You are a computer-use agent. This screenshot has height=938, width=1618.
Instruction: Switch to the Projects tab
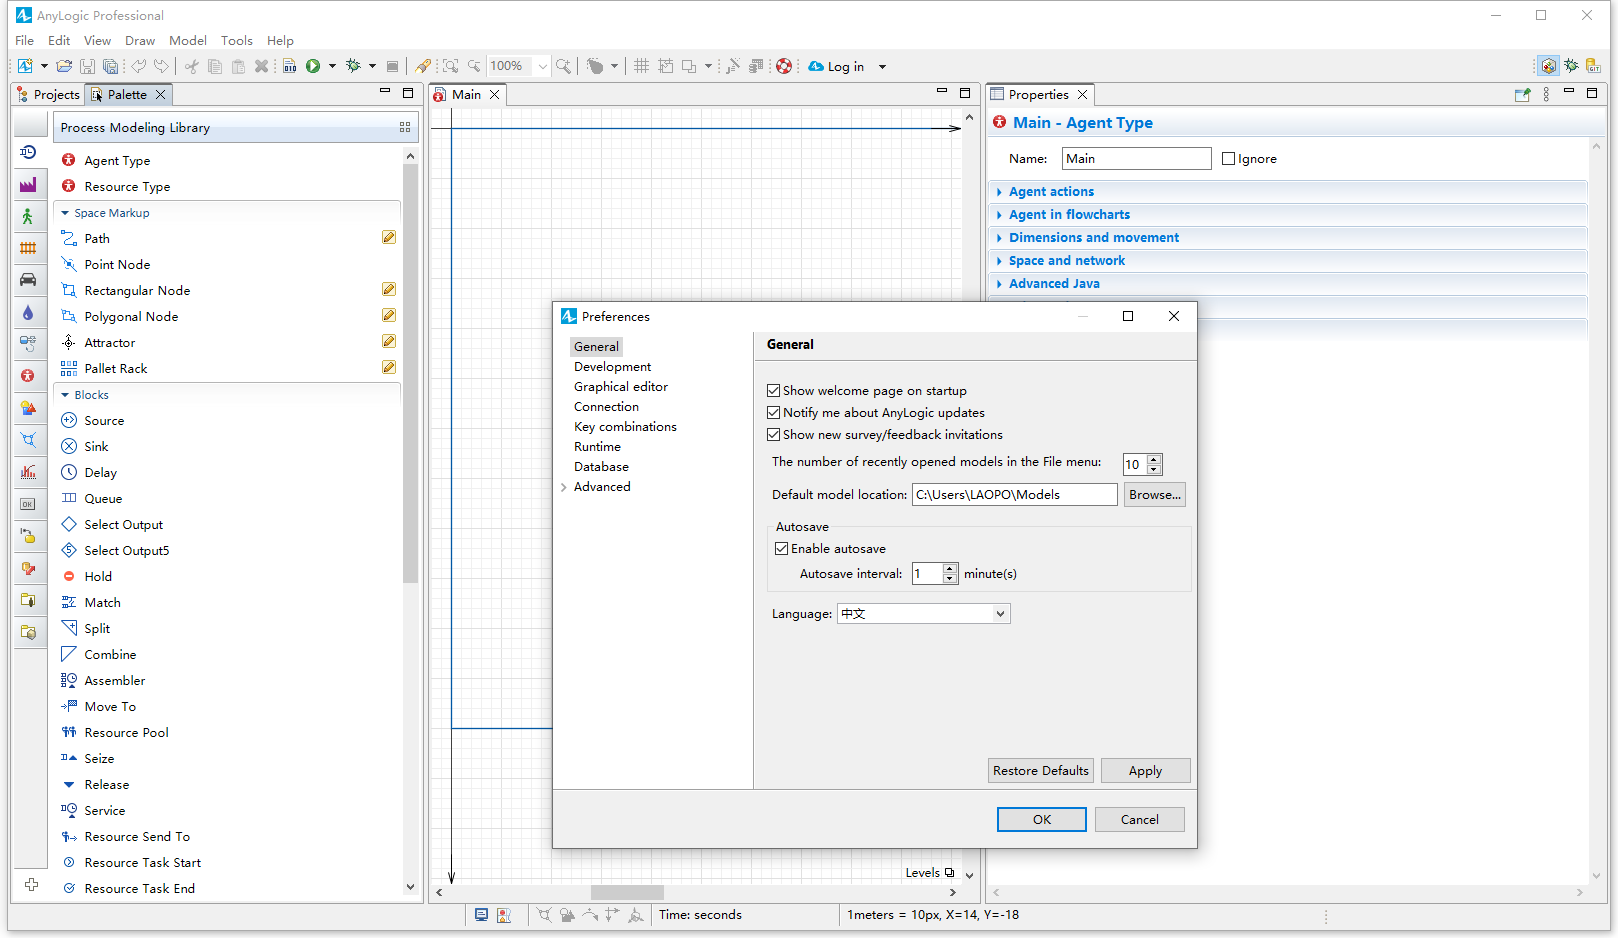coord(48,94)
